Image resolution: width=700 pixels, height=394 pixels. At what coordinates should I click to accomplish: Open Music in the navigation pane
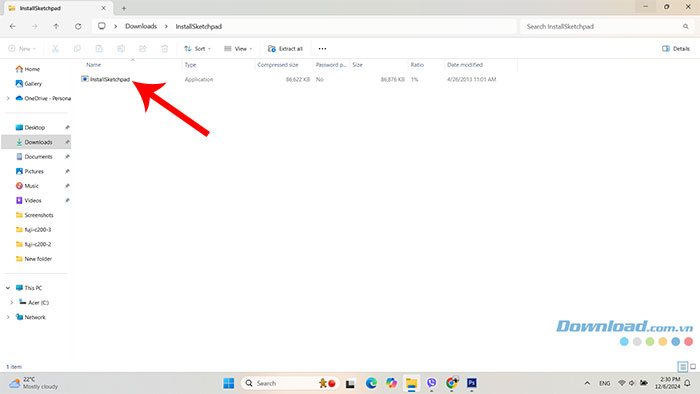(28, 186)
